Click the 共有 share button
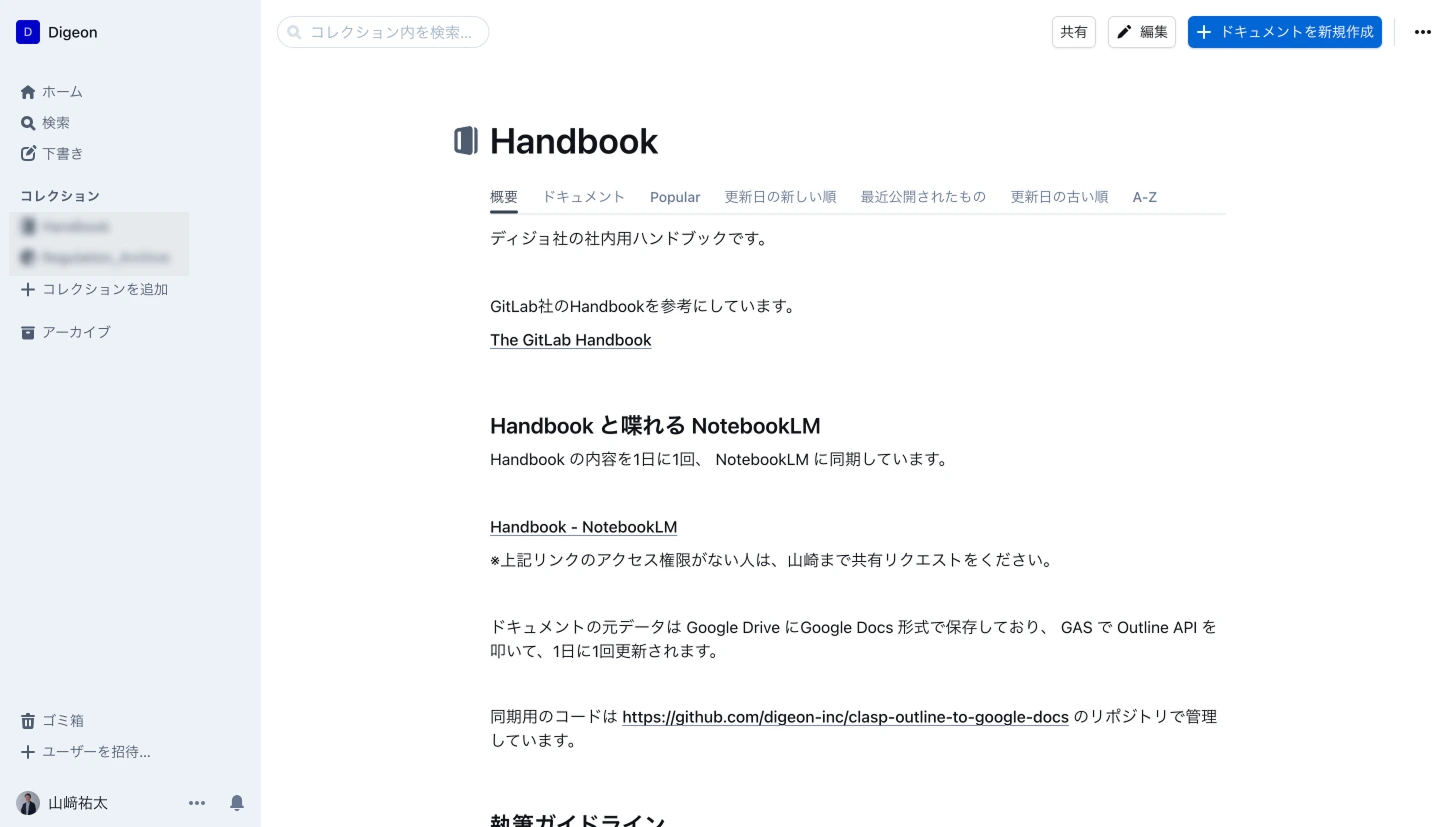Viewport: 1455px width, 827px height. 1074,32
